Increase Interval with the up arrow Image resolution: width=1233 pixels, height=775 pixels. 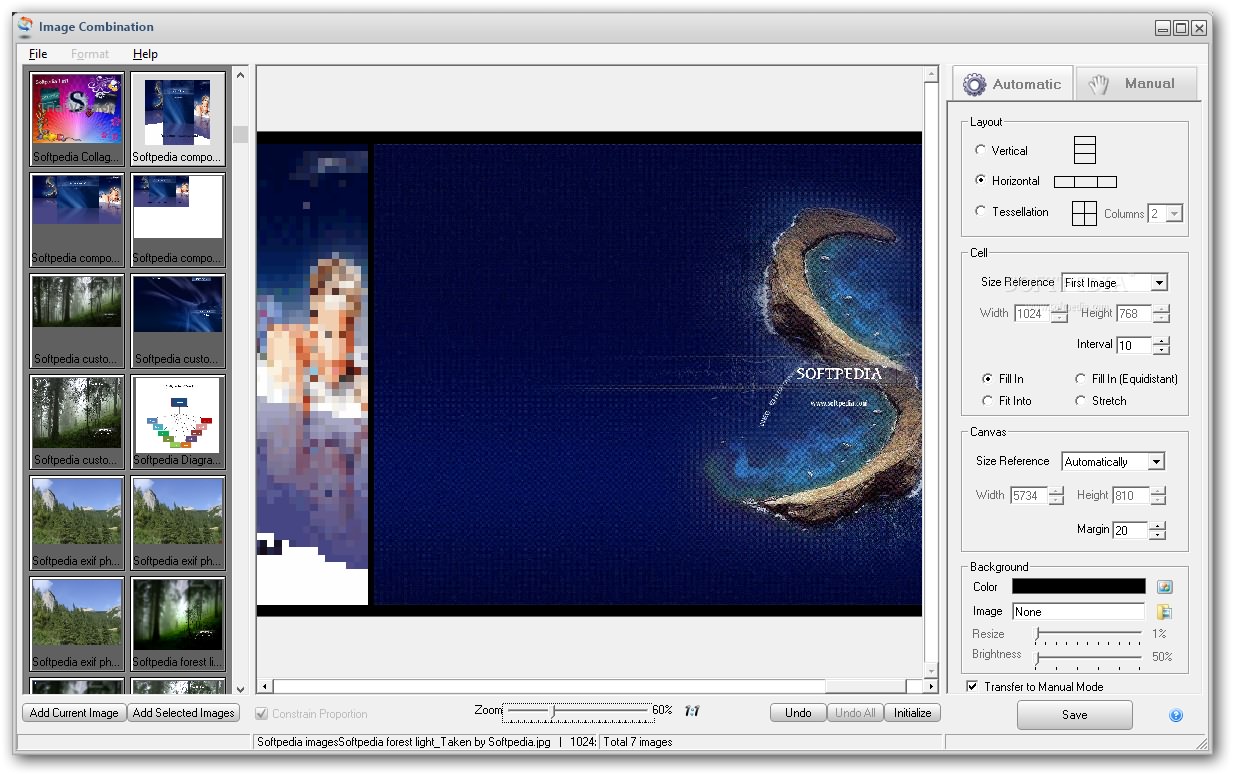point(1161,340)
